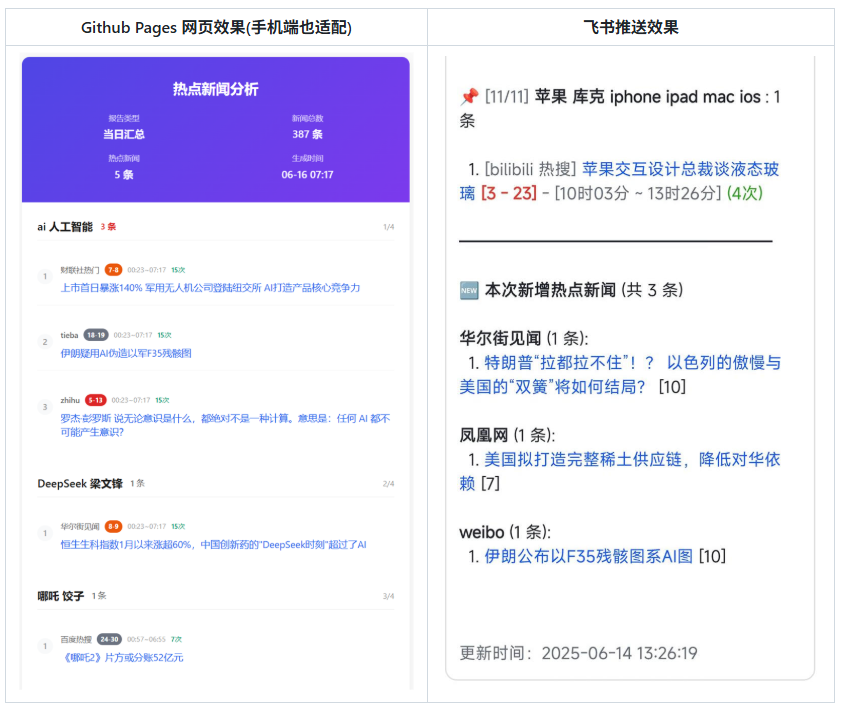Open the 伊朗公布以F35残骸图系AI图 weibo link
The image size is (842, 708).
pyautogui.click(x=588, y=556)
